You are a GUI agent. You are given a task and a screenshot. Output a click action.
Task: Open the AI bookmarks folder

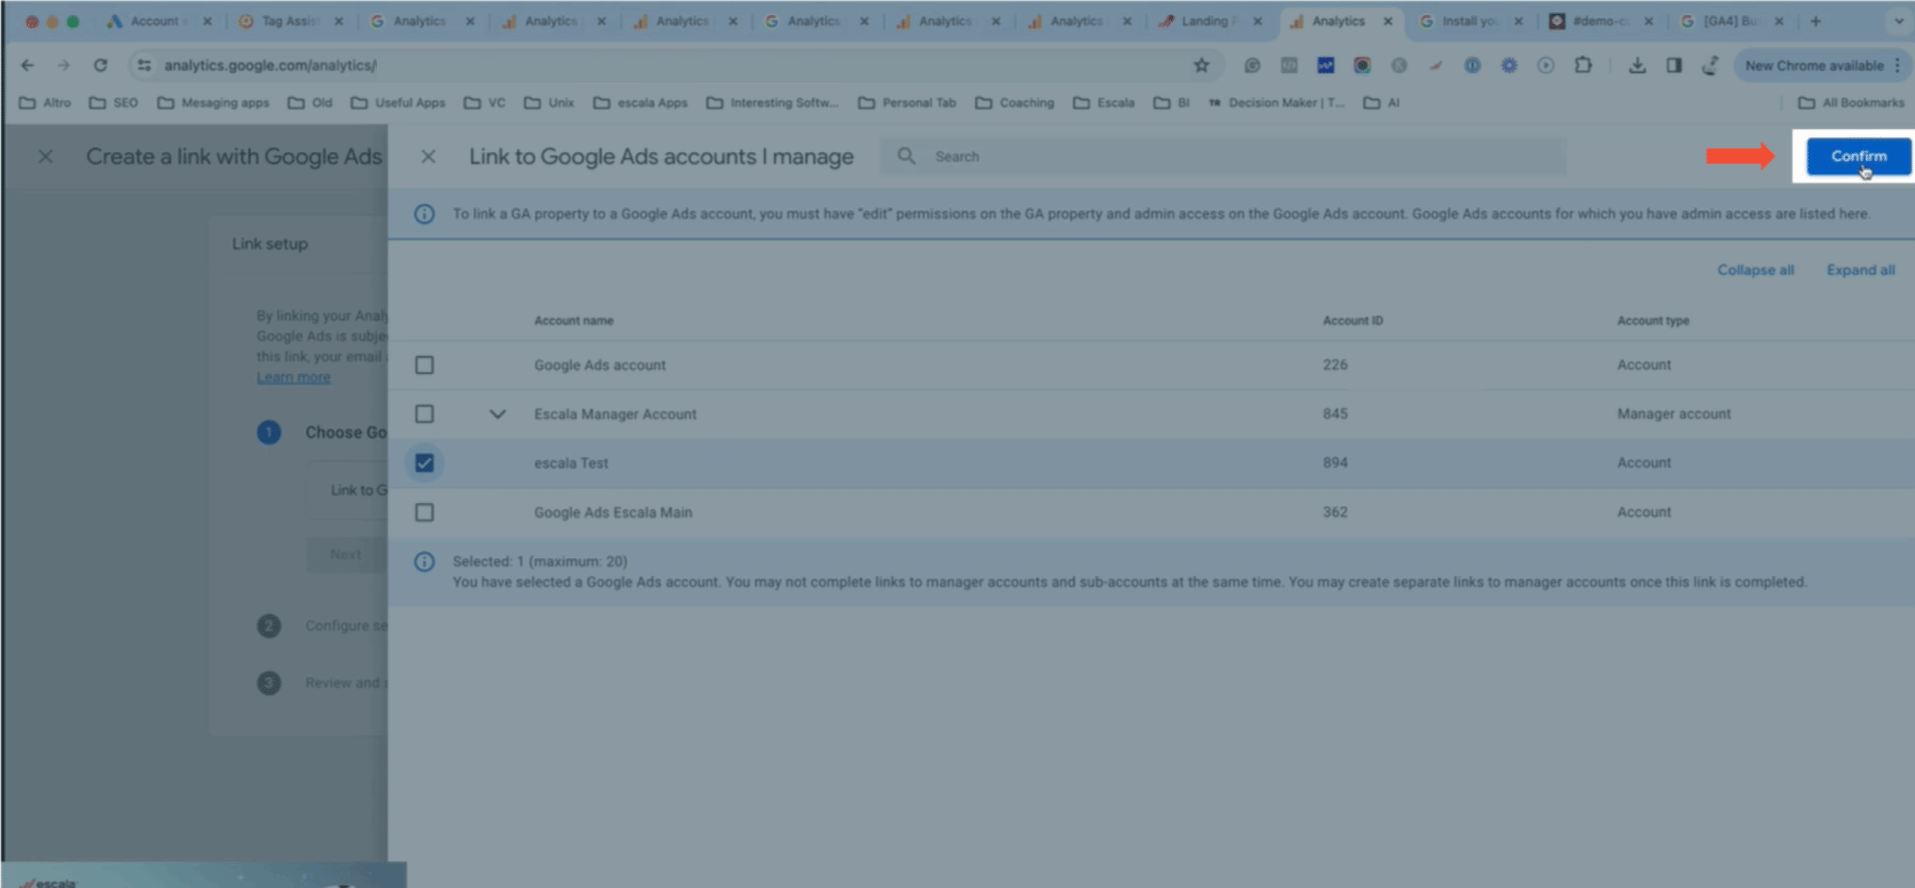pos(1382,102)
